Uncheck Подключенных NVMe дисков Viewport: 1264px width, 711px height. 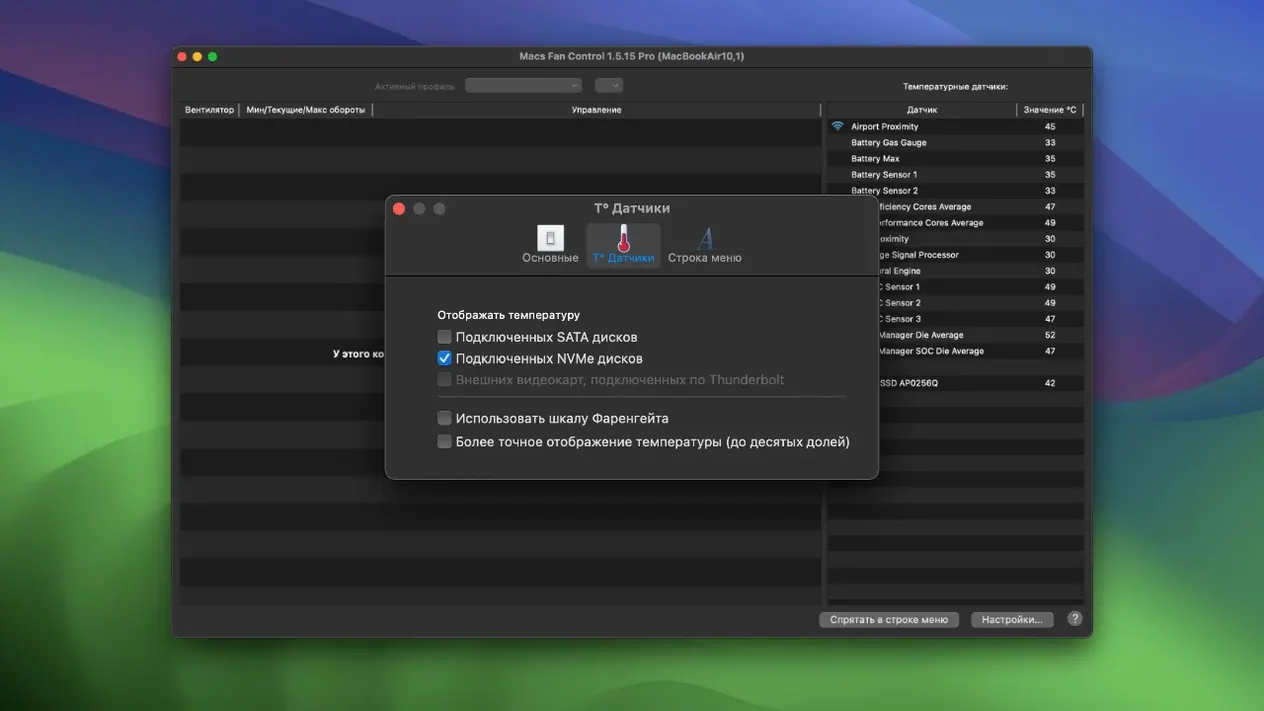(x=444, y=358)
